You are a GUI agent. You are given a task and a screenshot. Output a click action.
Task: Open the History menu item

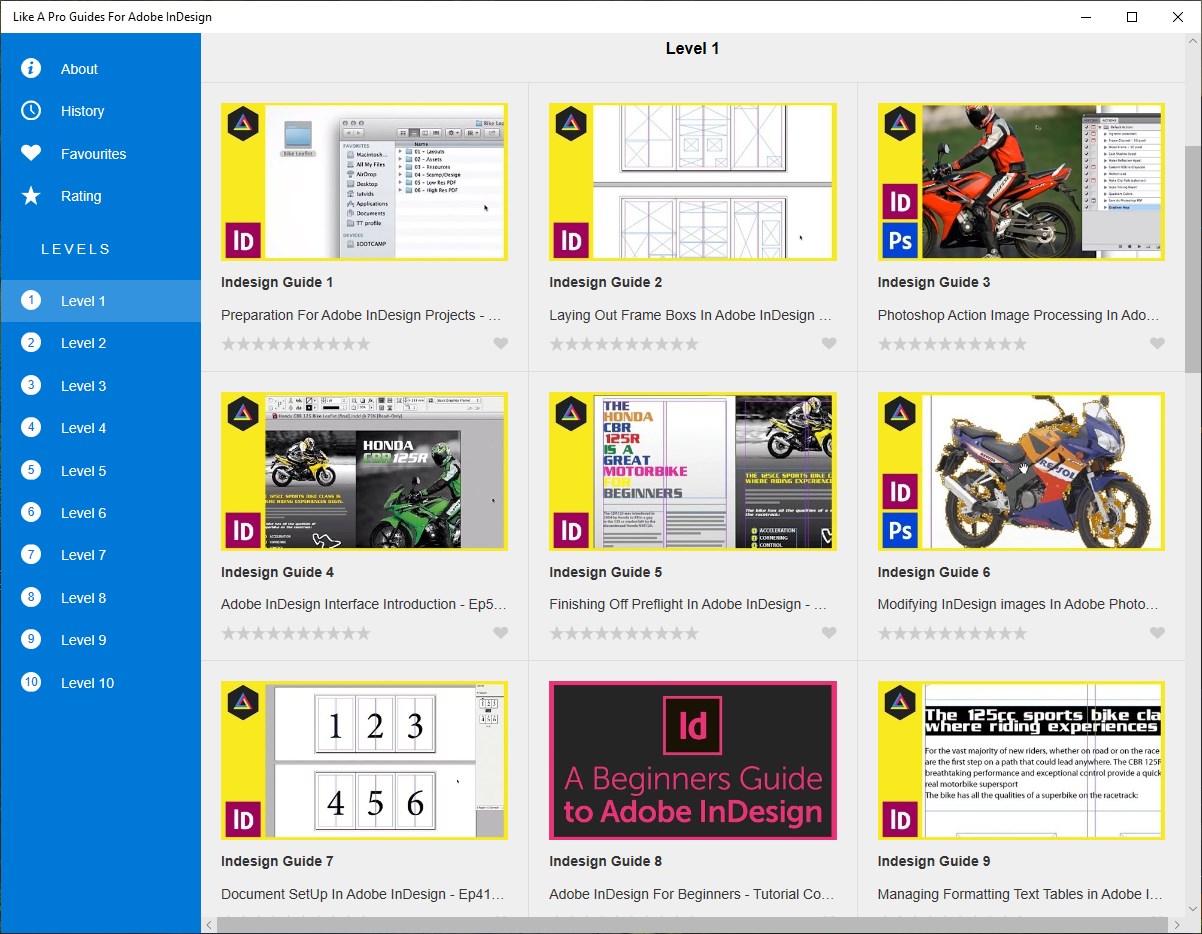100,111
